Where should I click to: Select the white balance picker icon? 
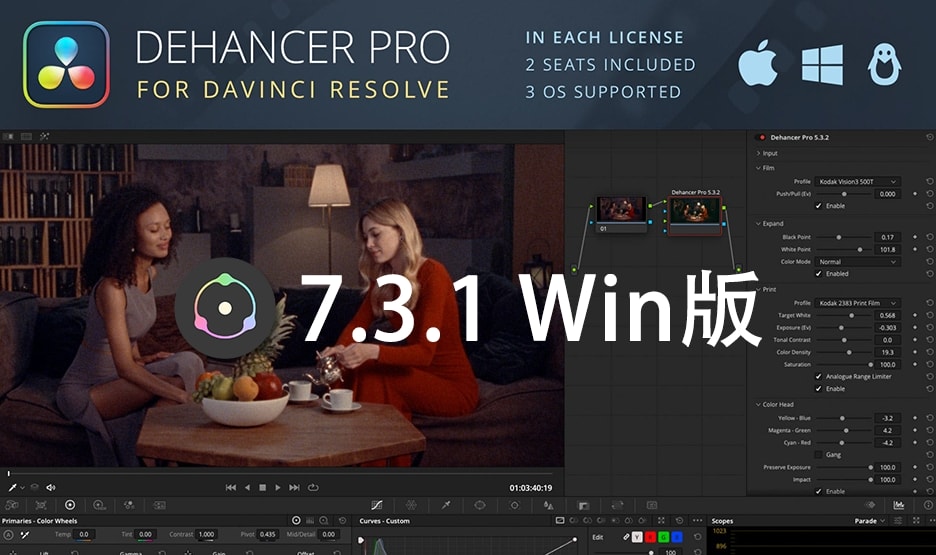pyautogui.click(x=24, y=535)
